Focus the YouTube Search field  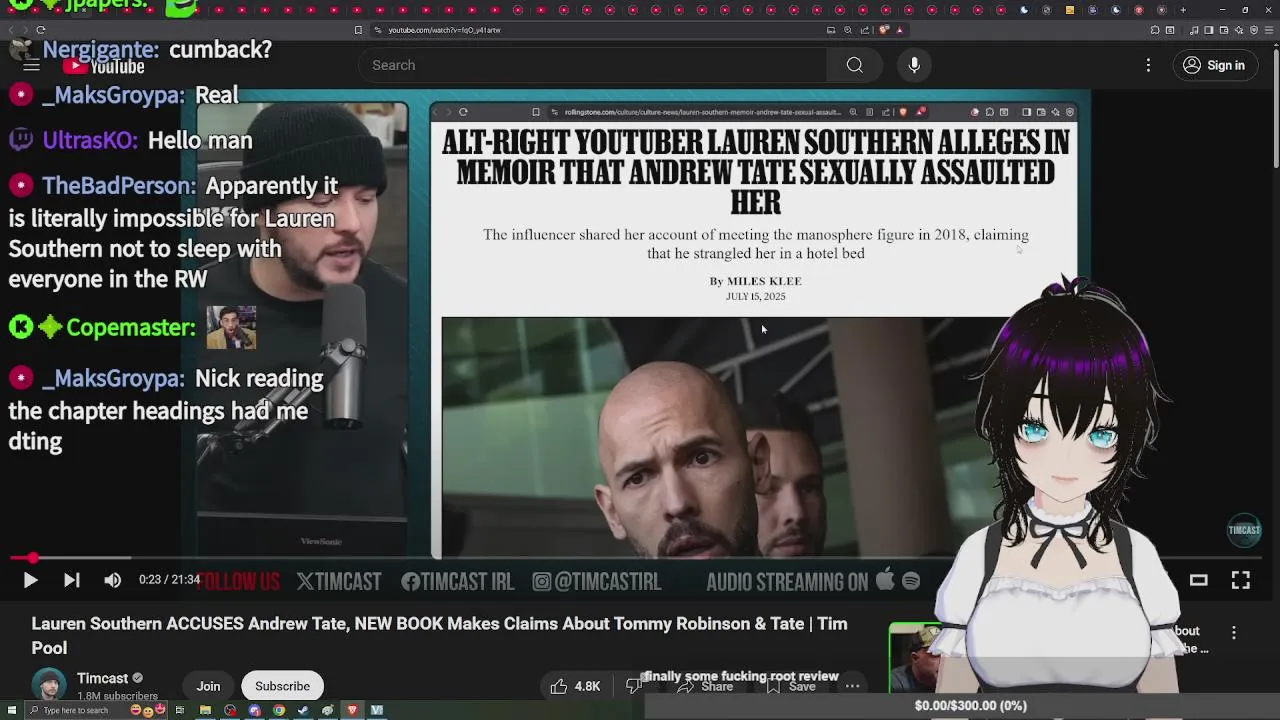[592, 65]
